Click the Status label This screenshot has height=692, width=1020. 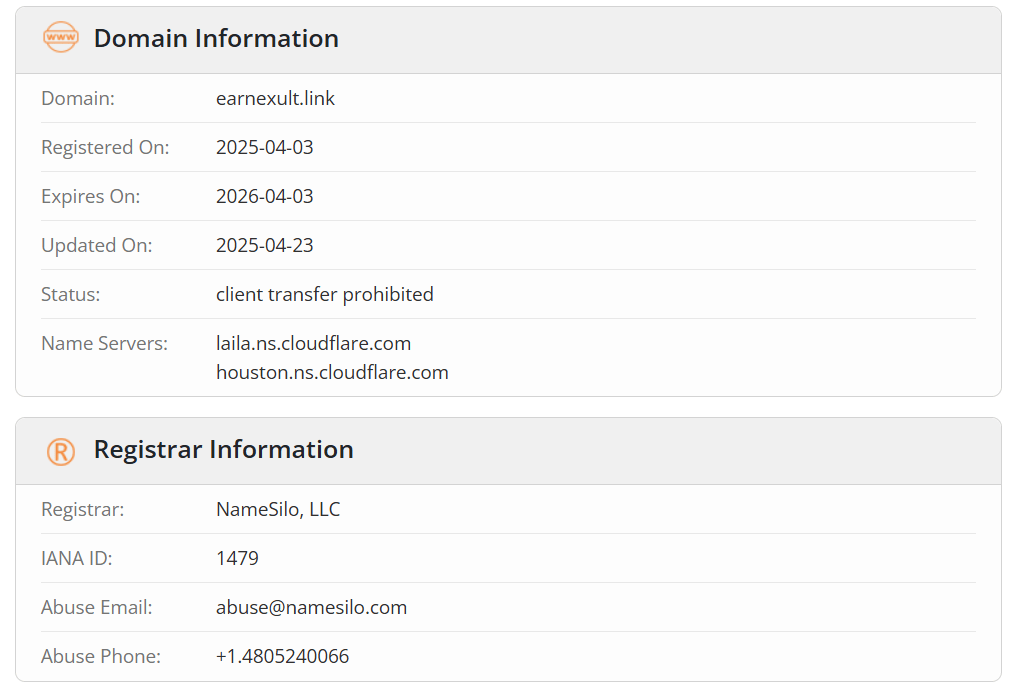pos(71,294)
